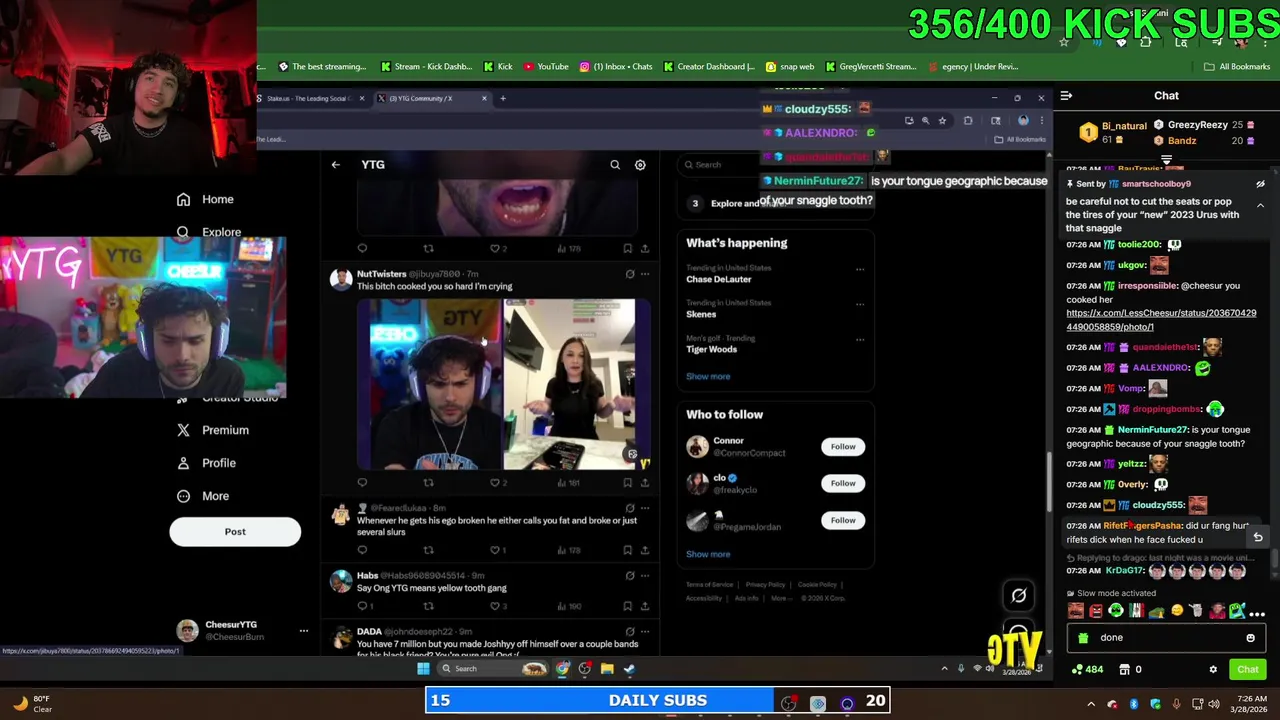The height and width of the screenshot is (720, 1280).
Task: Open the Creator Dashboard bookmark
Action: coord(709,67)
